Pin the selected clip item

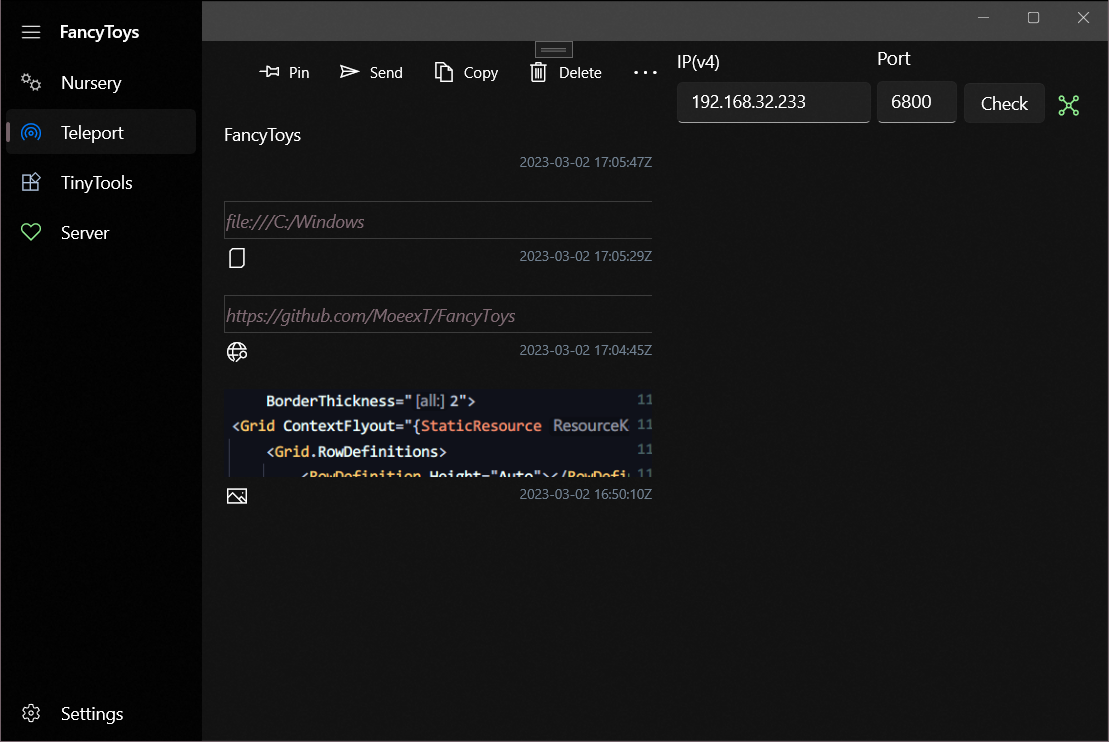coord(284,72)
